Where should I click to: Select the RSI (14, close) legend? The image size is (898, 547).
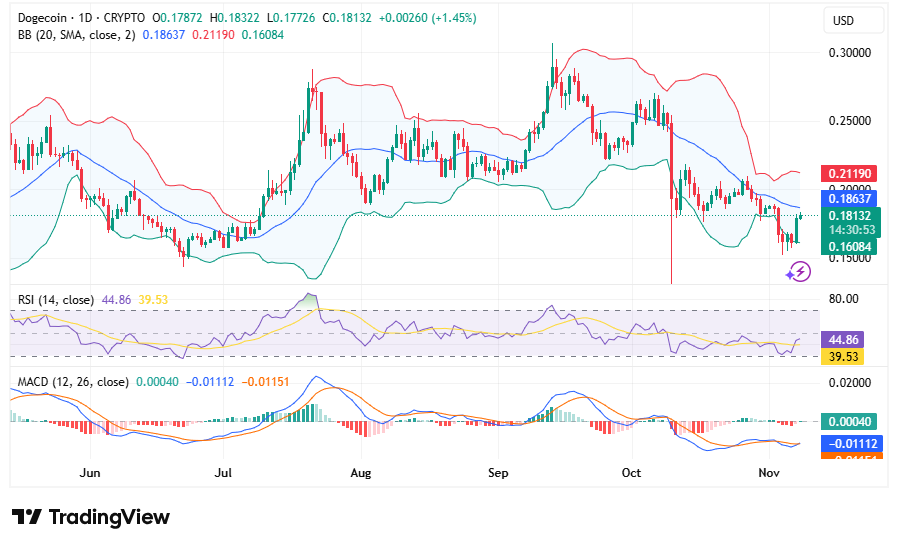55,300
